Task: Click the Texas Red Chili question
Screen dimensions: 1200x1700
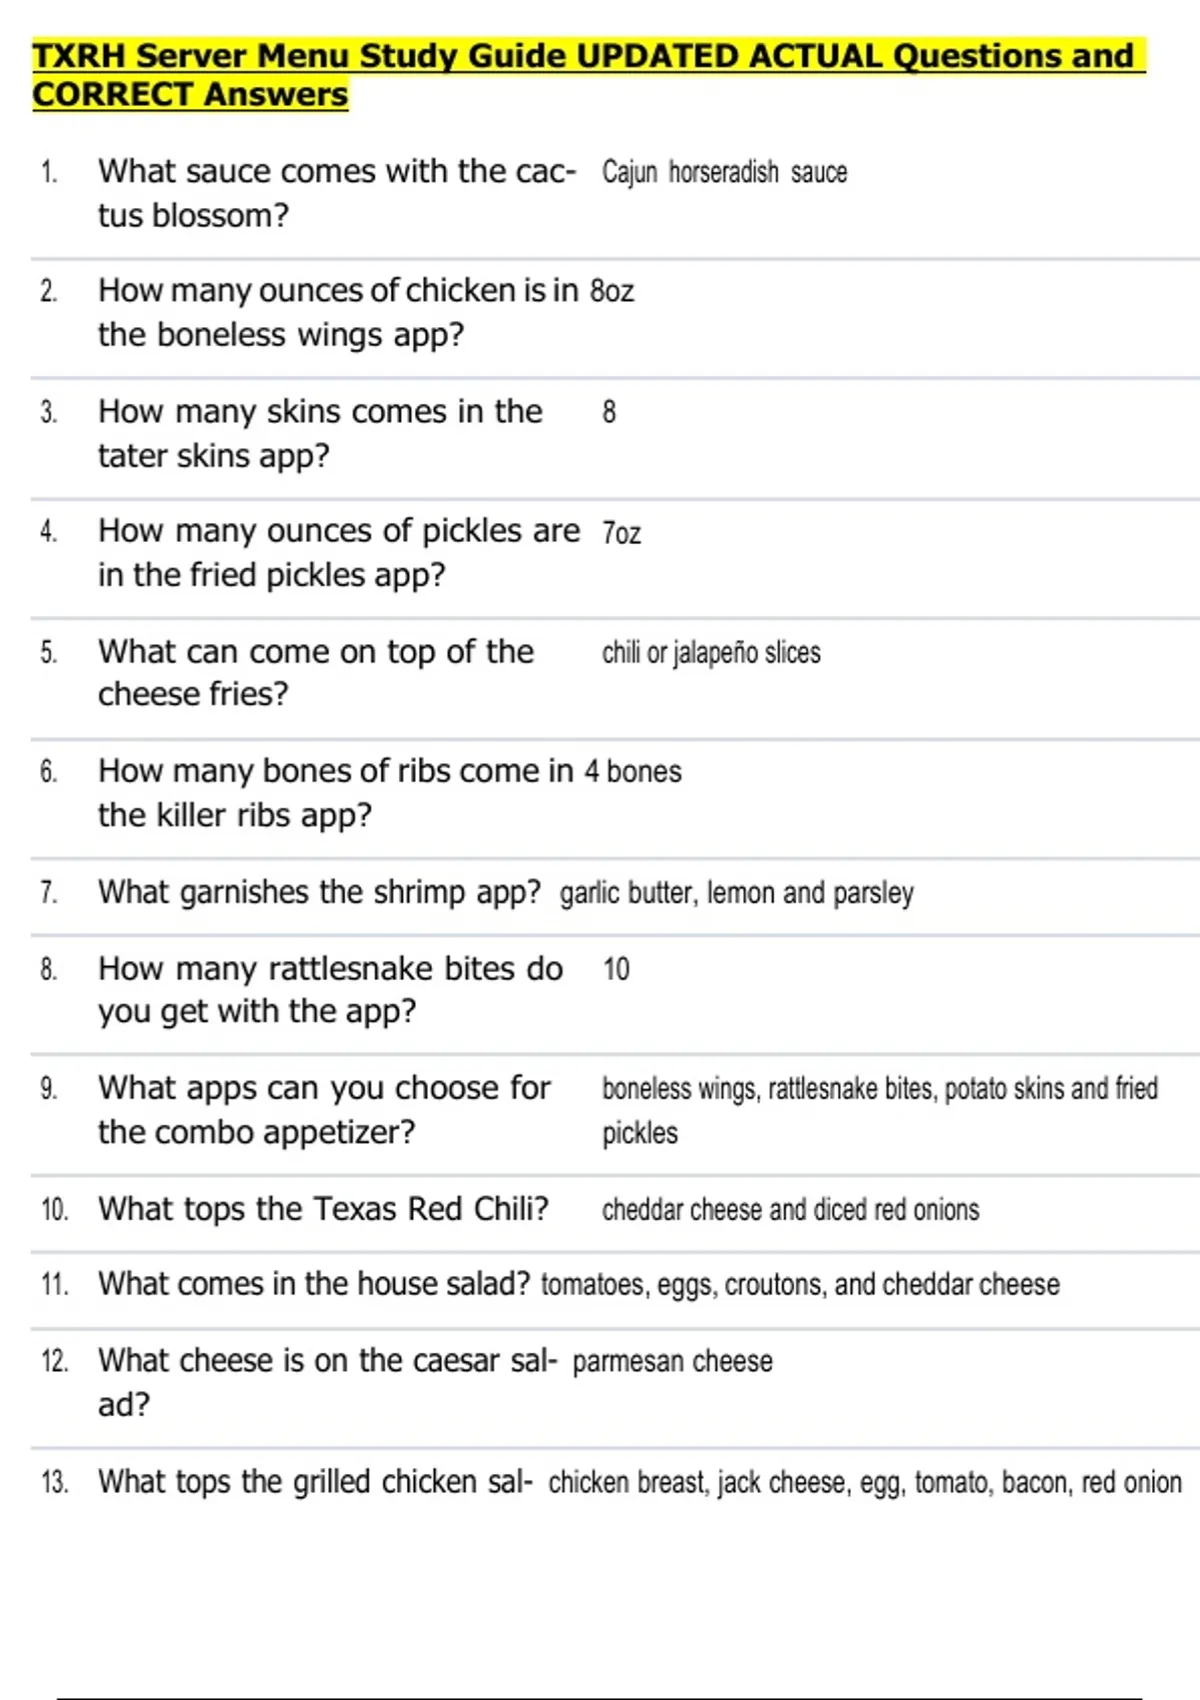Action: (323, 1209)
